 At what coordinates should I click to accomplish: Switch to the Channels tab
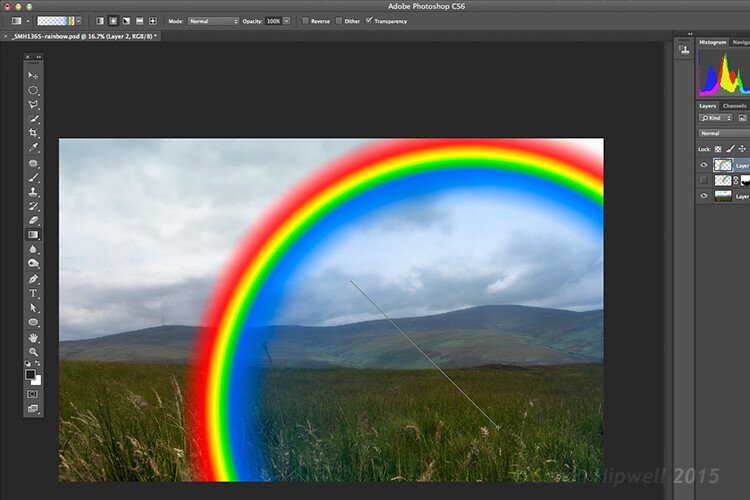click(734, 106)
